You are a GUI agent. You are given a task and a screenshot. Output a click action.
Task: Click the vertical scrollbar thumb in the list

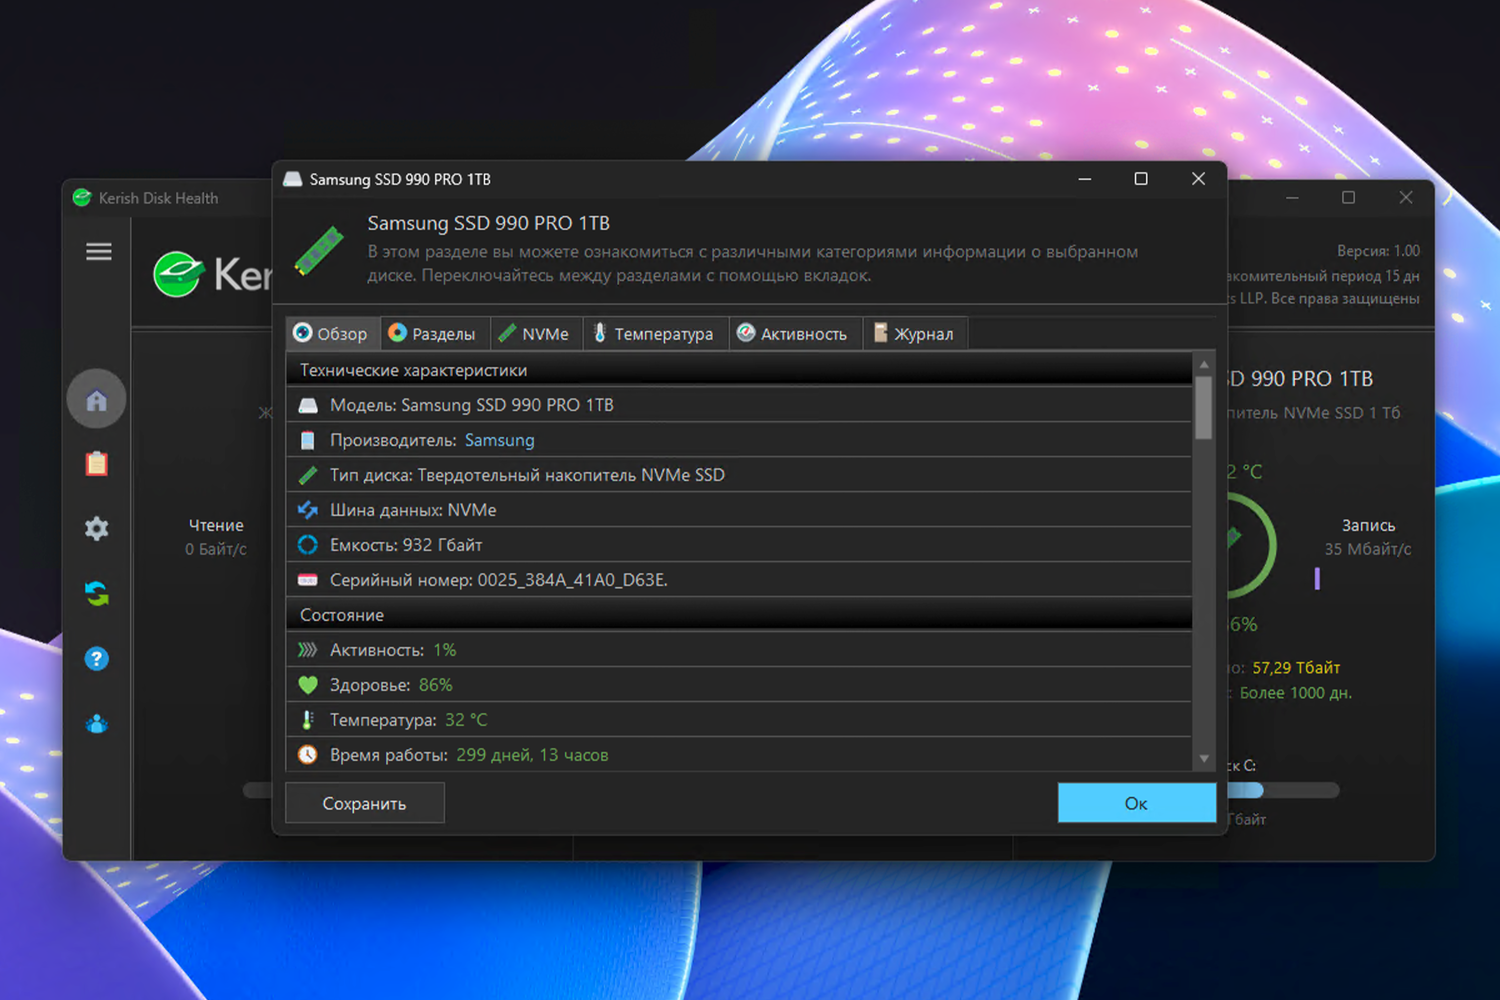(1204, 407)
